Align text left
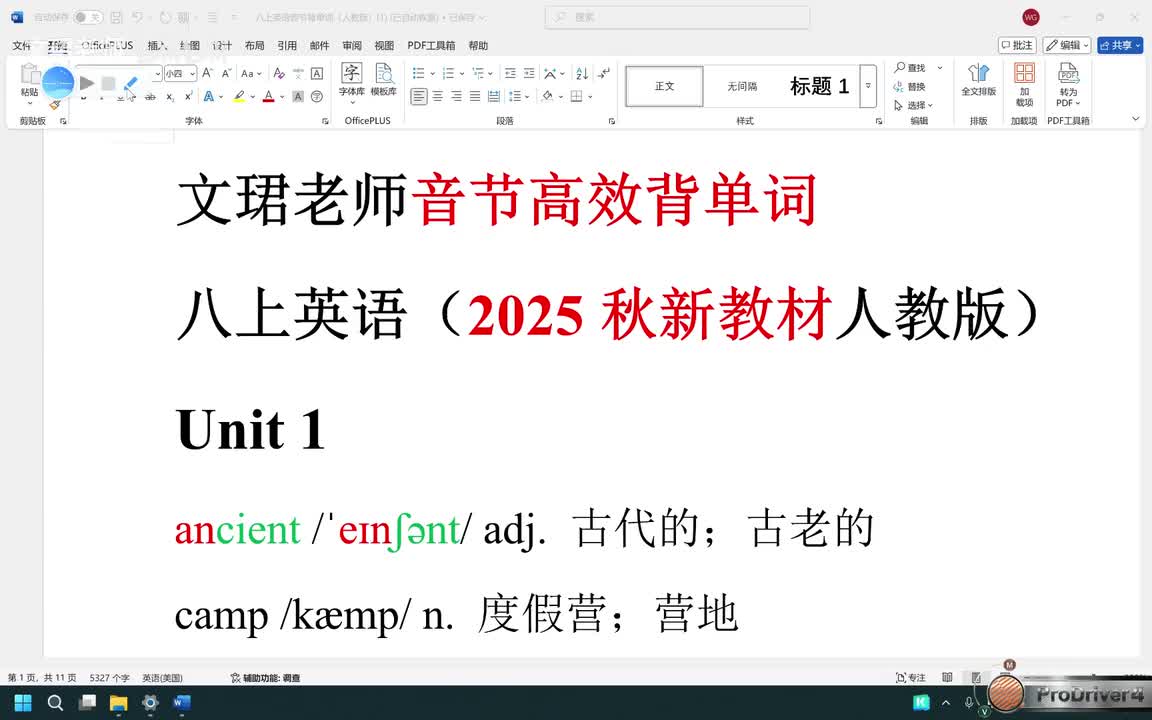Viewport: 1152px width, 720px height. point(419,96)
